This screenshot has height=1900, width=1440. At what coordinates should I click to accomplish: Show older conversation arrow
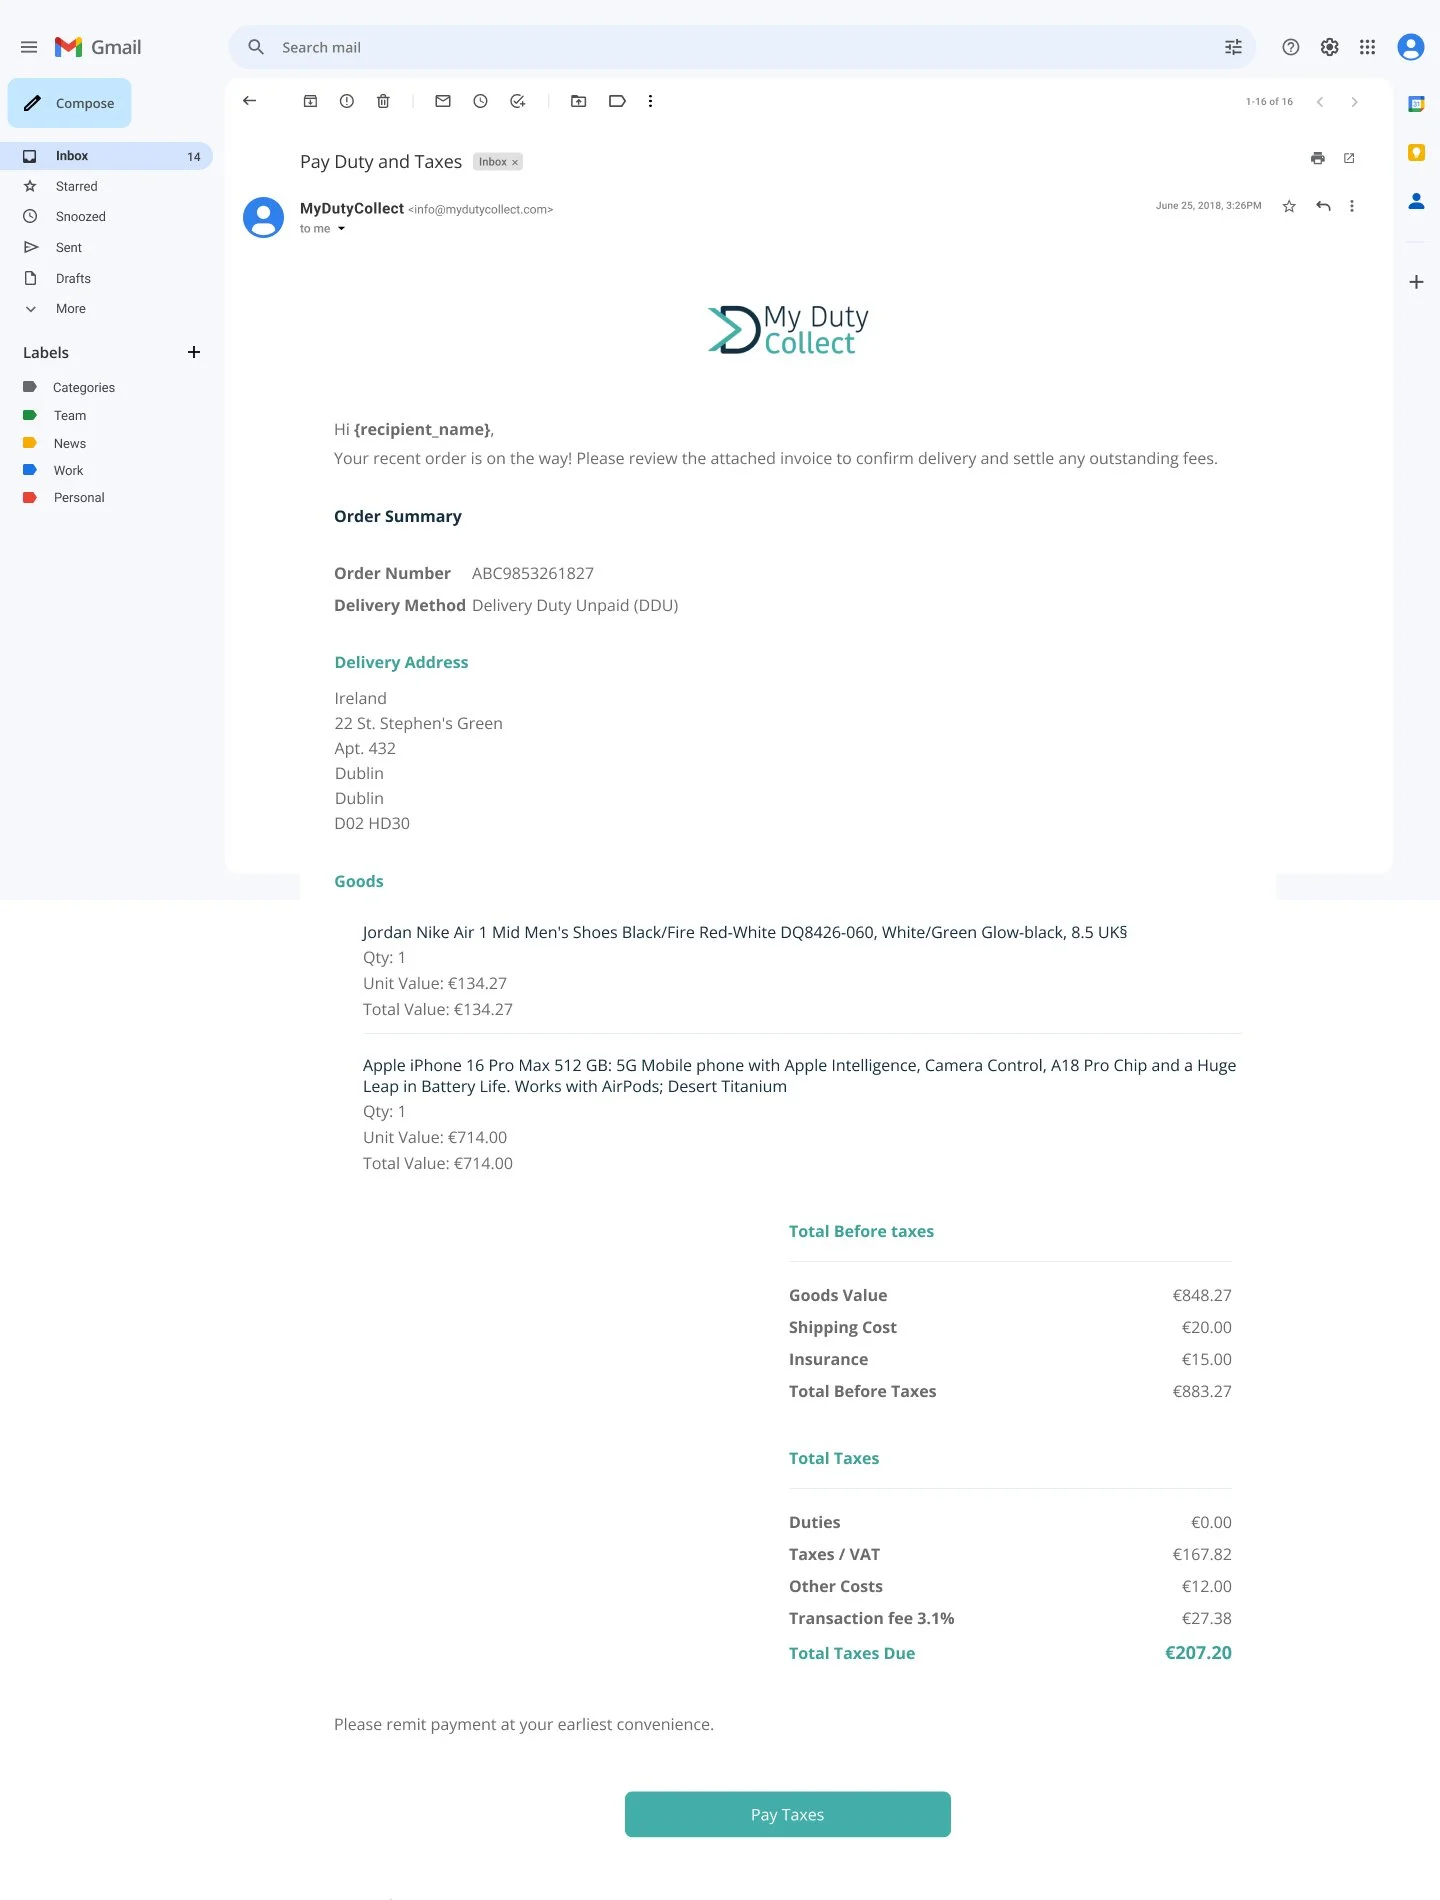pos(1354,102)
